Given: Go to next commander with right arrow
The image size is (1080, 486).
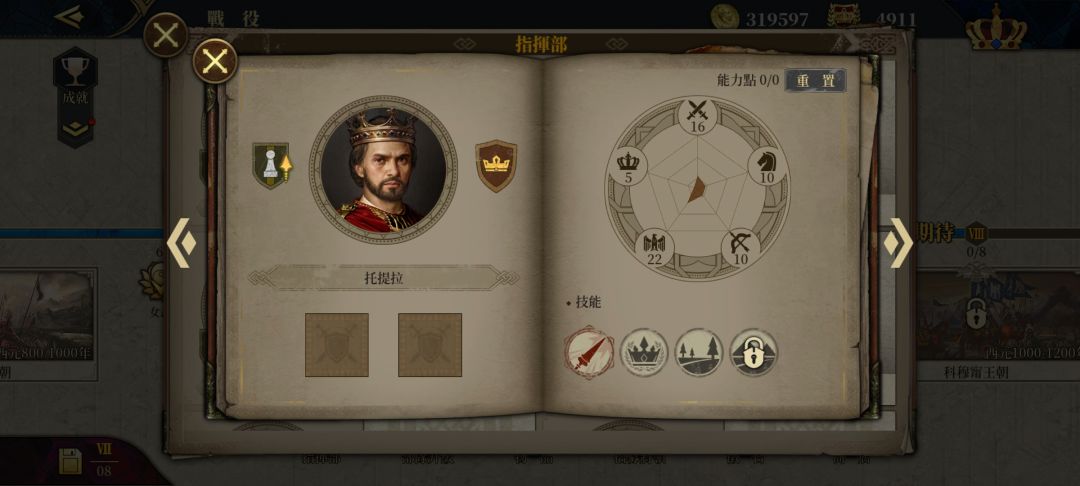Looking at the screenshot, I should (x=898, y=243).
